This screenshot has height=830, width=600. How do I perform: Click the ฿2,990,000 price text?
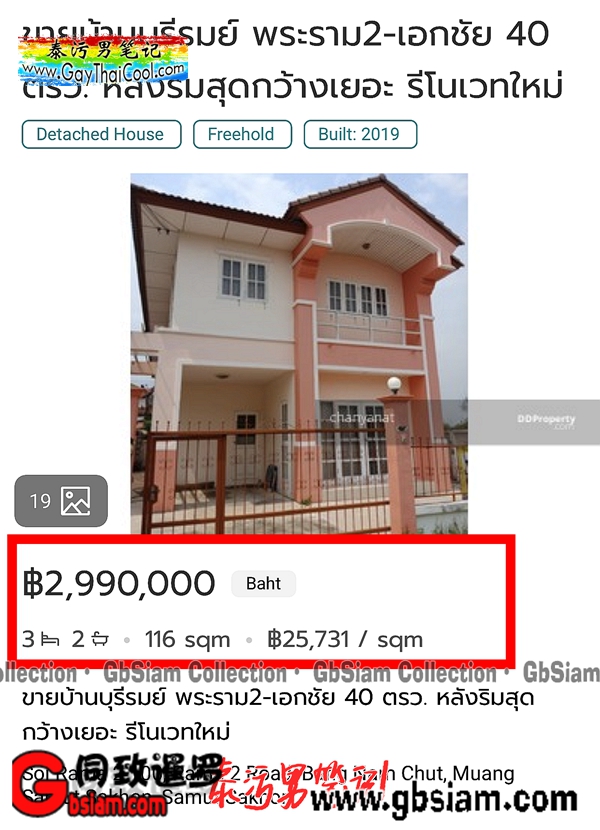point(119,583)
